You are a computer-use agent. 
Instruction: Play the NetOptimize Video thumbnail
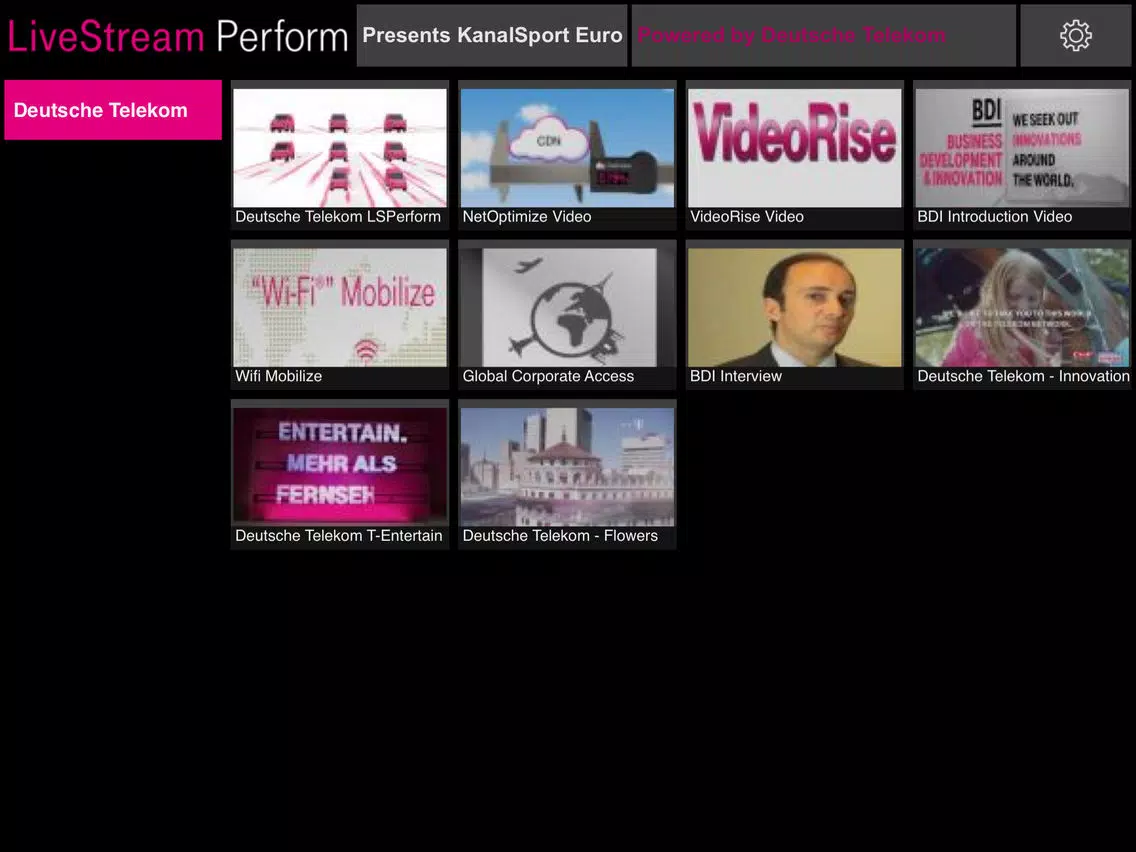(x=567, y=148)
